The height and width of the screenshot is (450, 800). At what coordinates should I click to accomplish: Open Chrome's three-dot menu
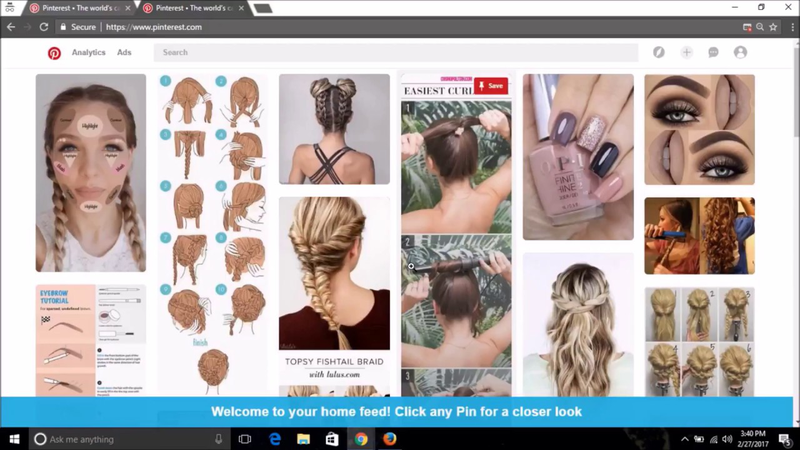click(x=787, y=27)
